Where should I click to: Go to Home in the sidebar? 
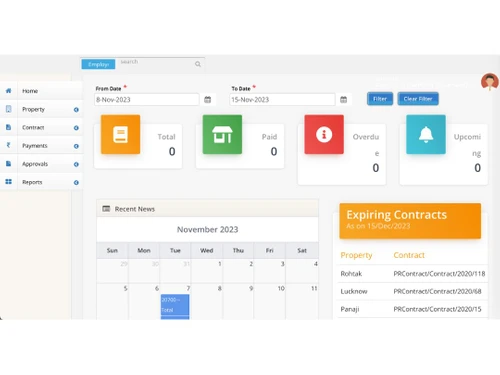click(30, 91)
